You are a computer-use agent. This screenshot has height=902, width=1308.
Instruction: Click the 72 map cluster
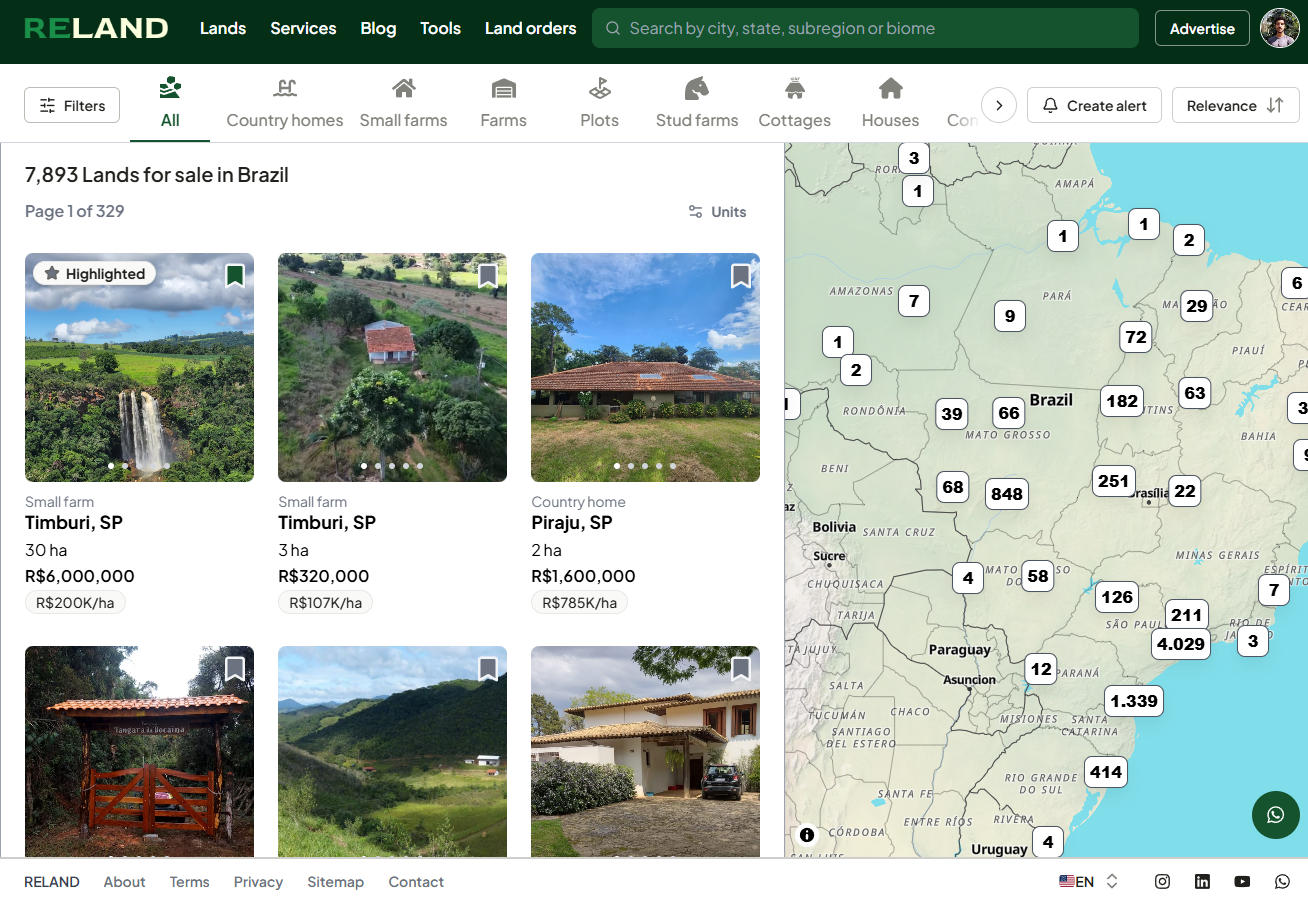click(x=1136, y=337)
